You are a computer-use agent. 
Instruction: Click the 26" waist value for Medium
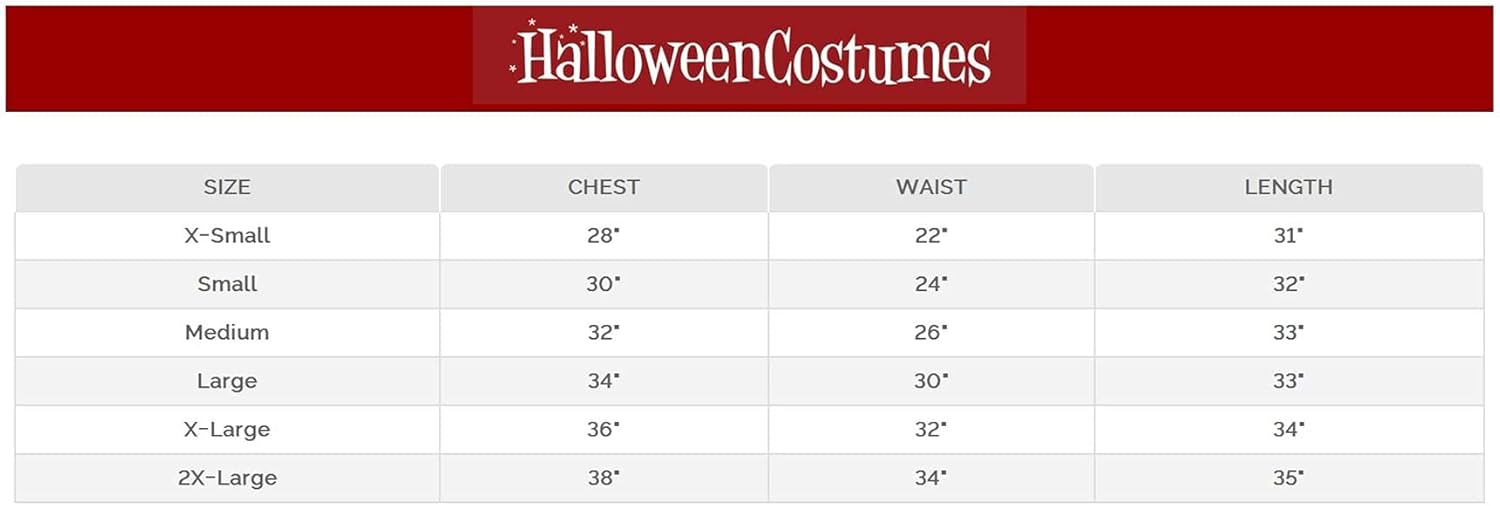click(930, 333)
